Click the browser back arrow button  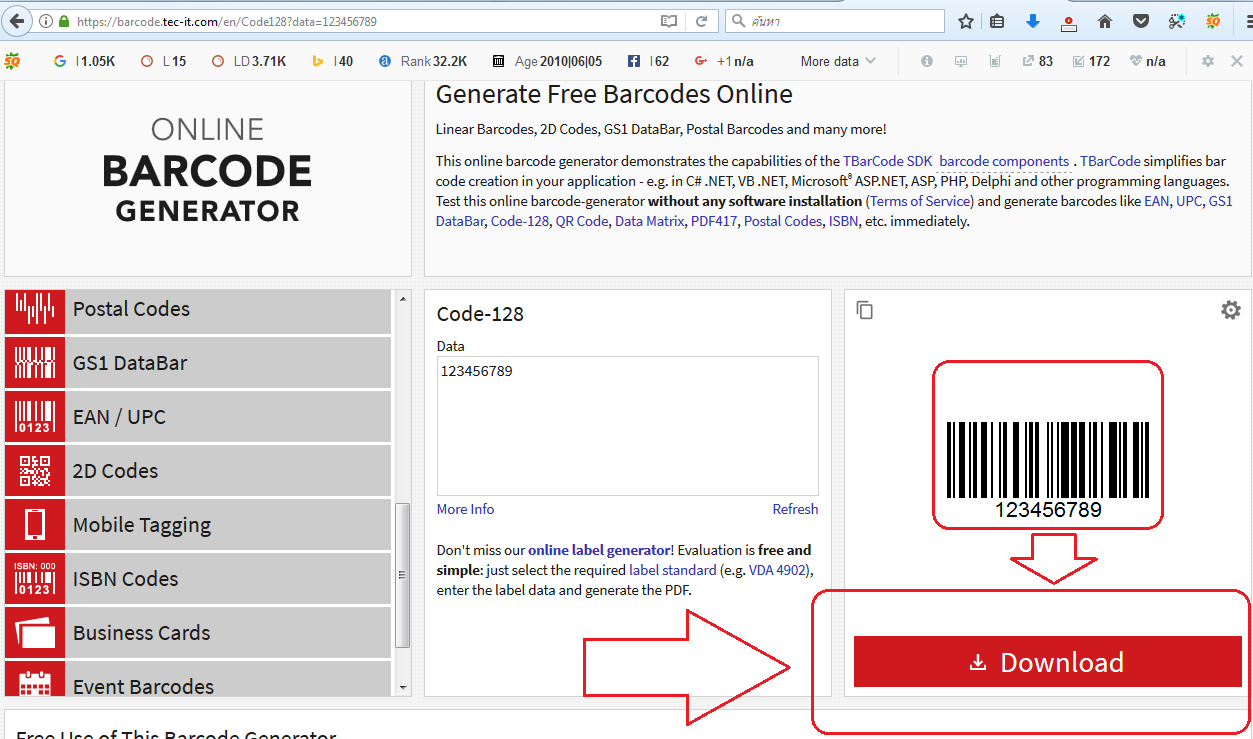(x=17, y=21)
